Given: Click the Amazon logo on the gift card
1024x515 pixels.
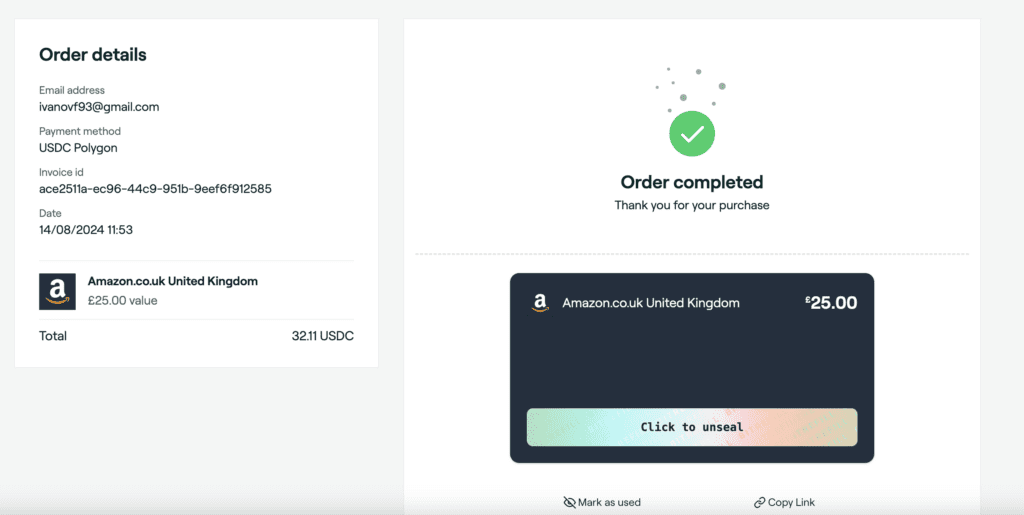Looking at the screenshot, I should pos(539,303).
